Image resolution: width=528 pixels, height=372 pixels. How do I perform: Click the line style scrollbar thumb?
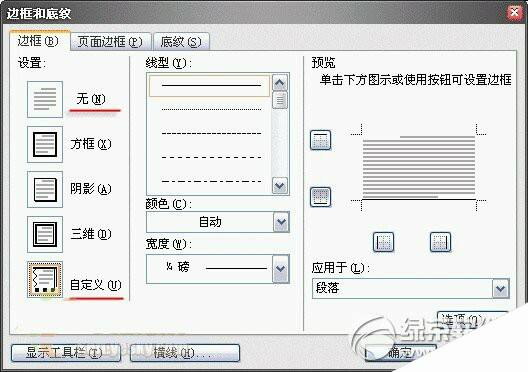tap(280, 100)
